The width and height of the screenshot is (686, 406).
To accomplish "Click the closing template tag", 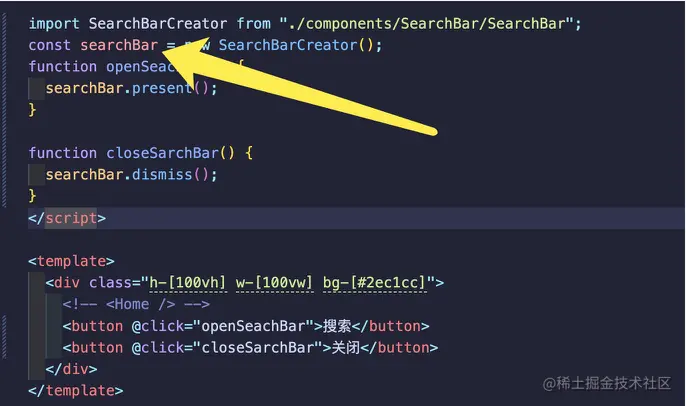I will point(76,391).
